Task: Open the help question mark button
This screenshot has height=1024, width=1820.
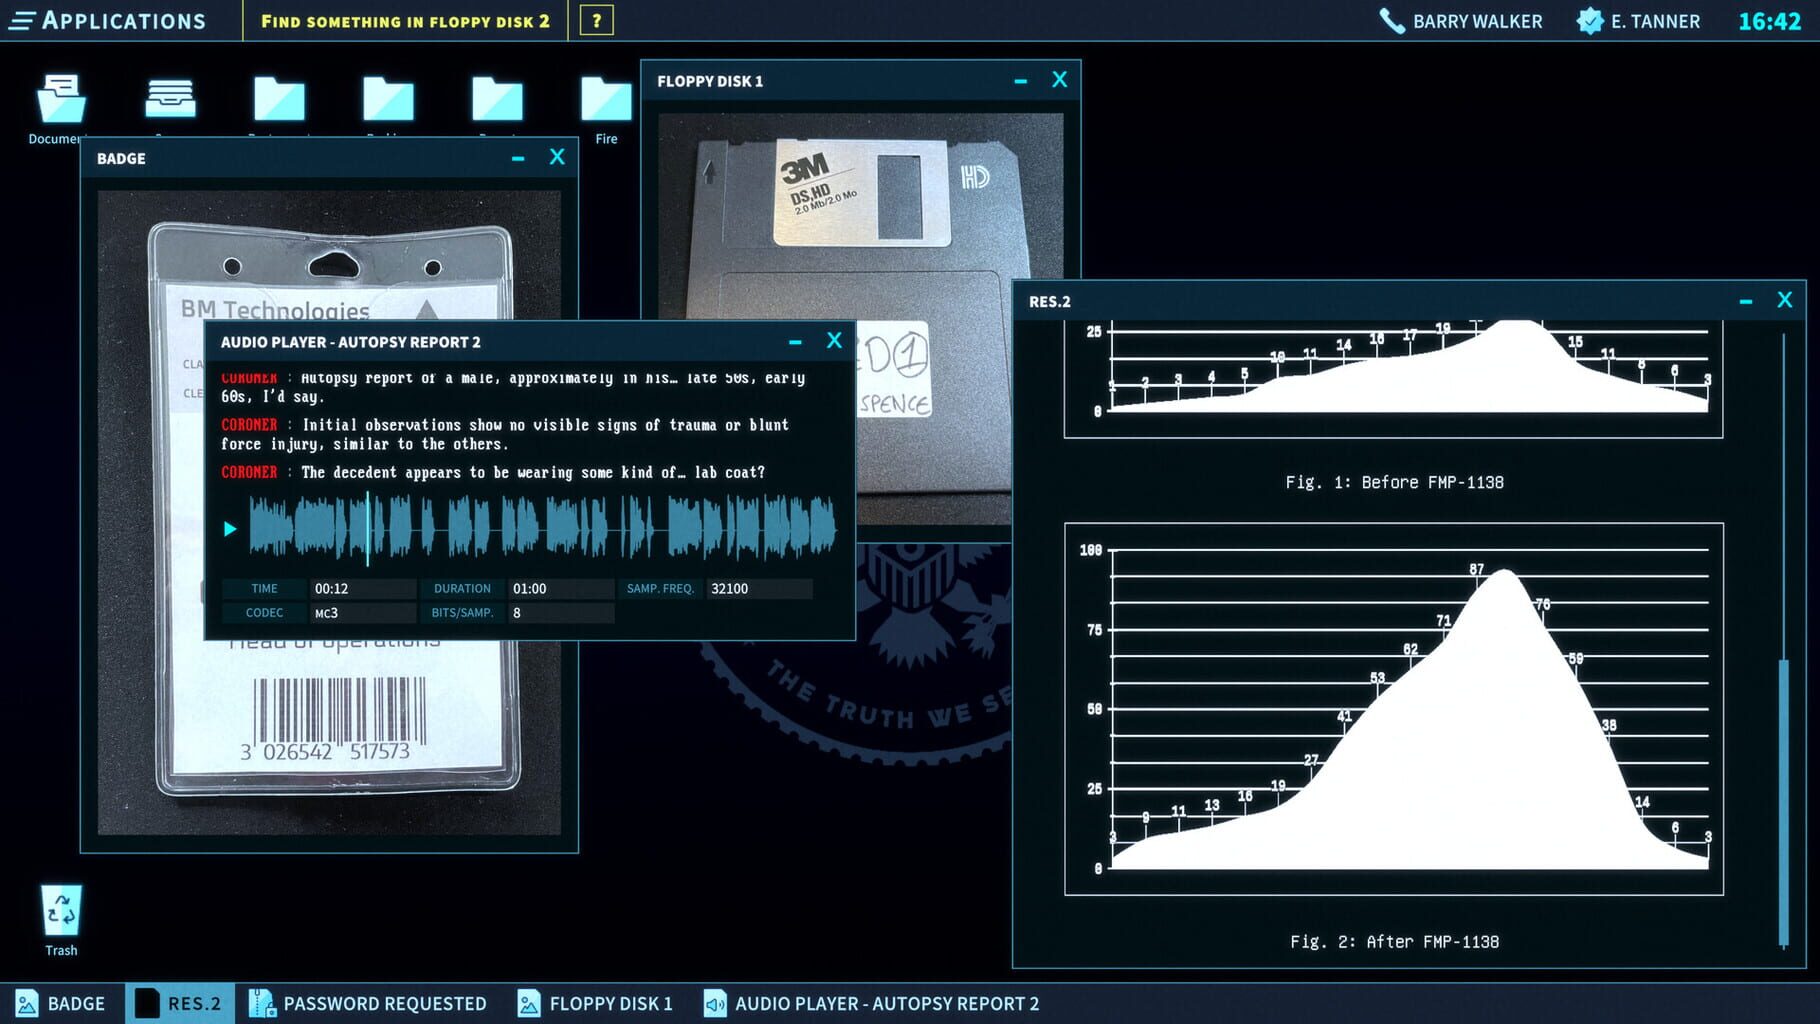Action: point(598,20)
